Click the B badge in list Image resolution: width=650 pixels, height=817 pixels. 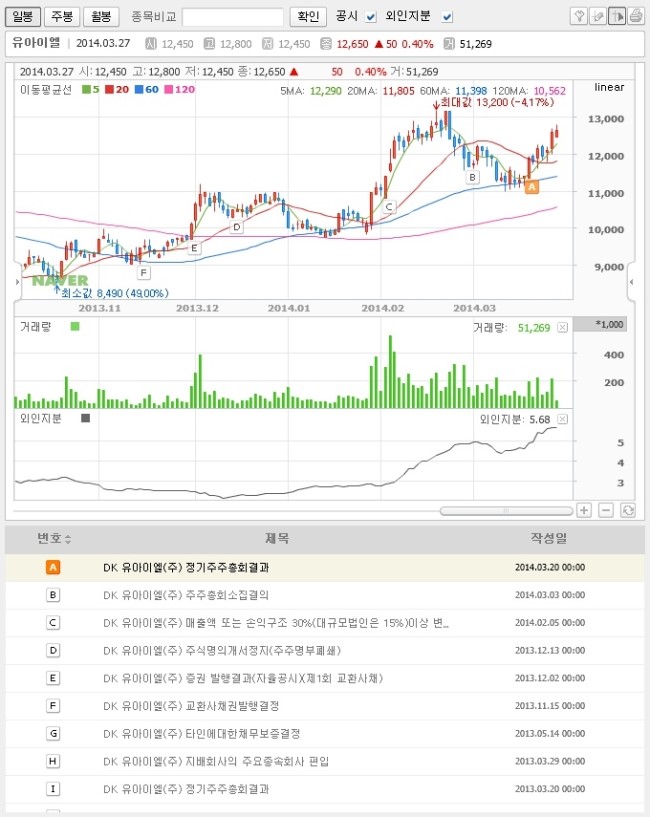pos(53,595)
